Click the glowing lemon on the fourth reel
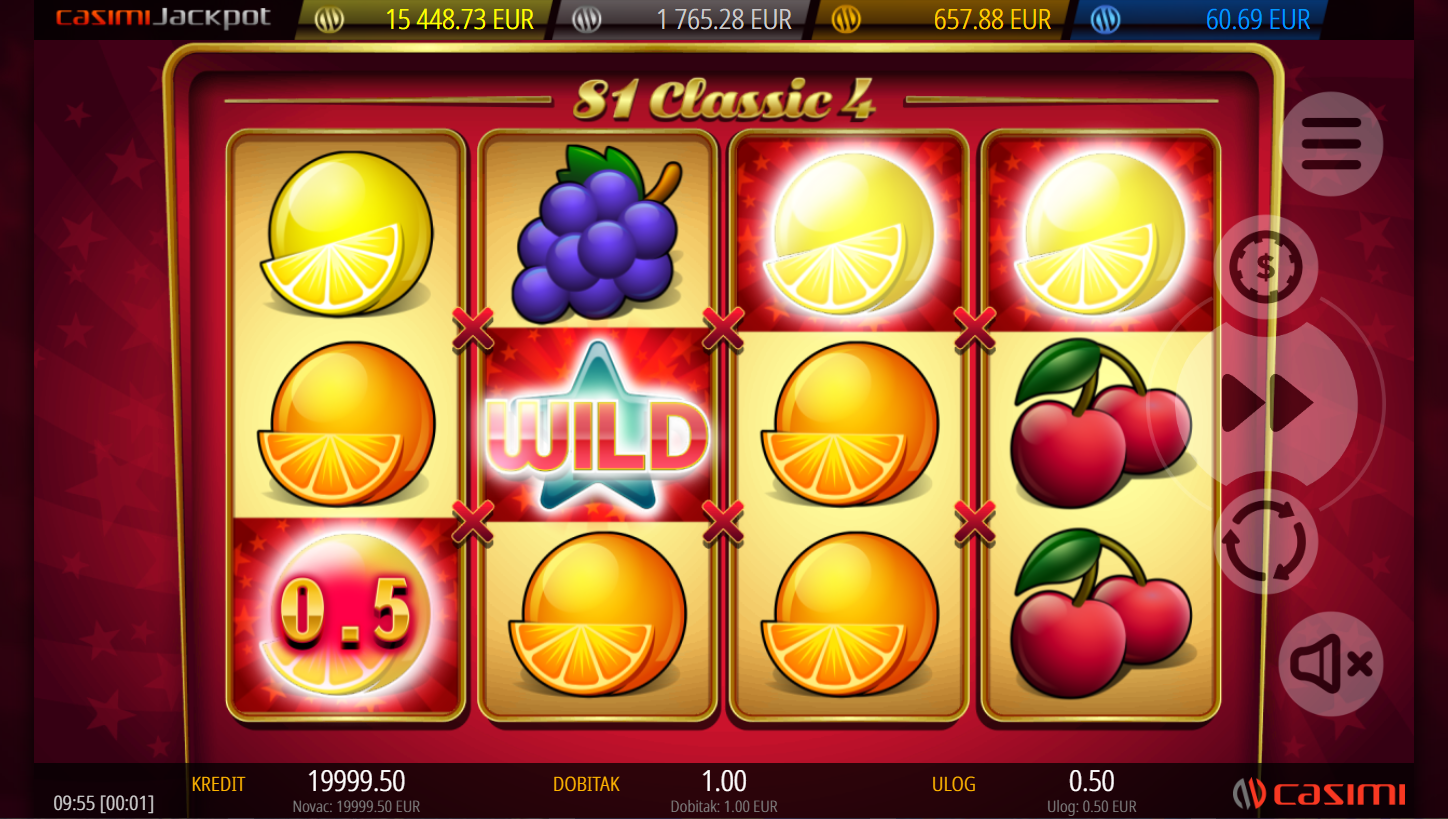The width and height of the screenshot is (1448, 819). [1100, 234]
